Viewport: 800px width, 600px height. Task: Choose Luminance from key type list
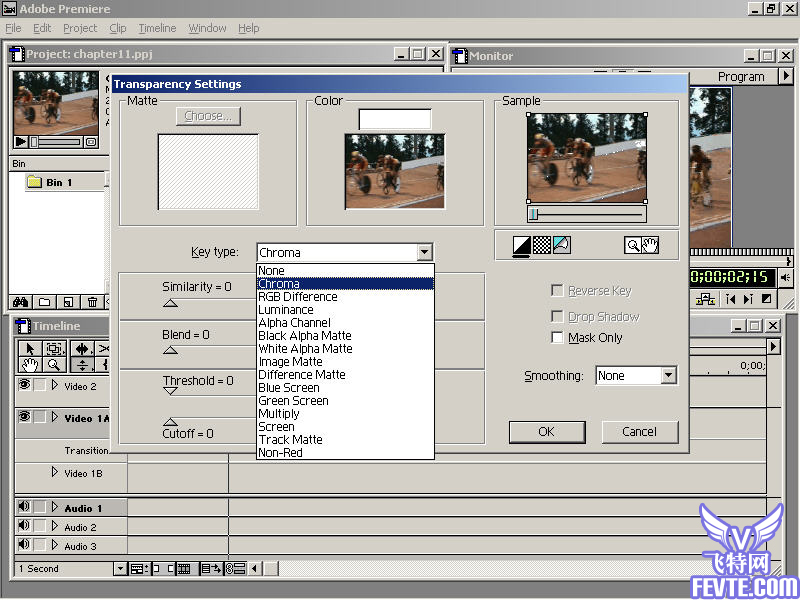click(x=345, y=310)
